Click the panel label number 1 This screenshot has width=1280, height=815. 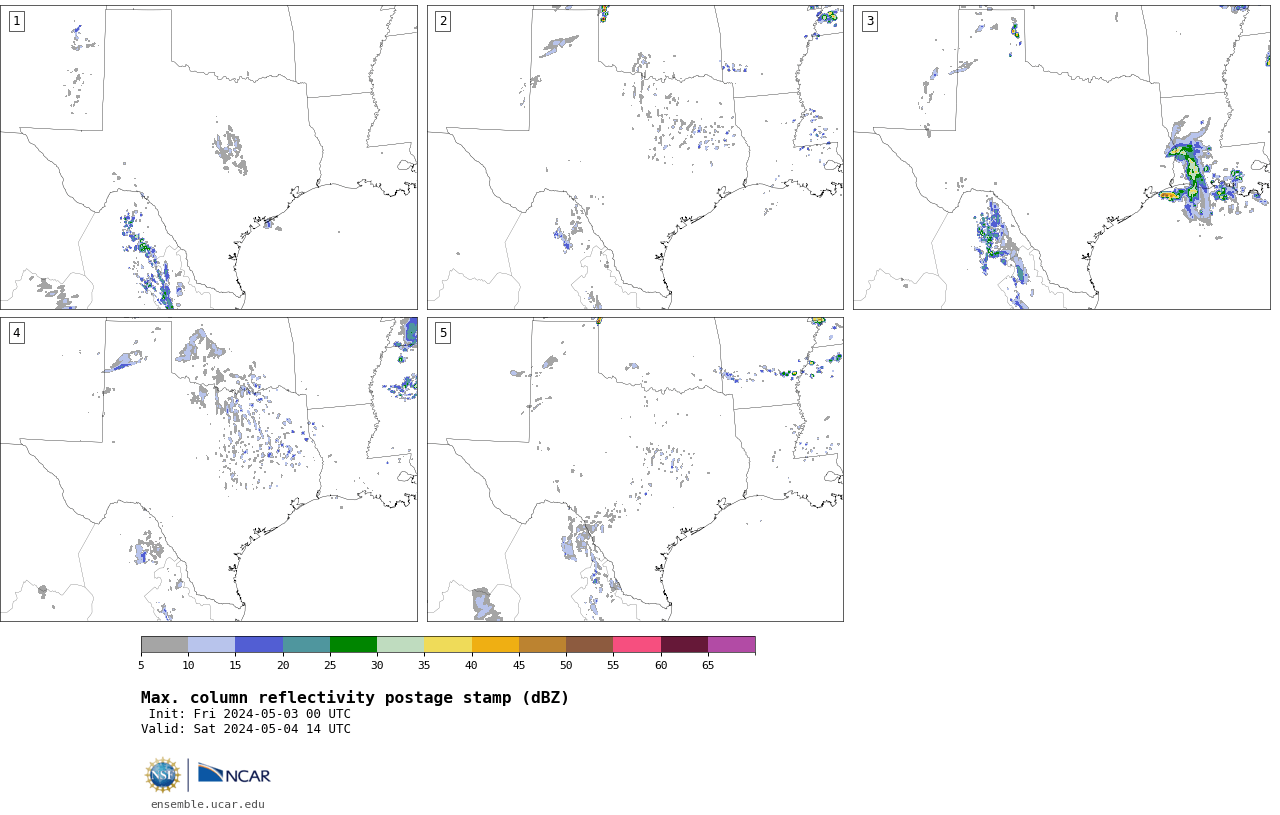tap(16, 21)
